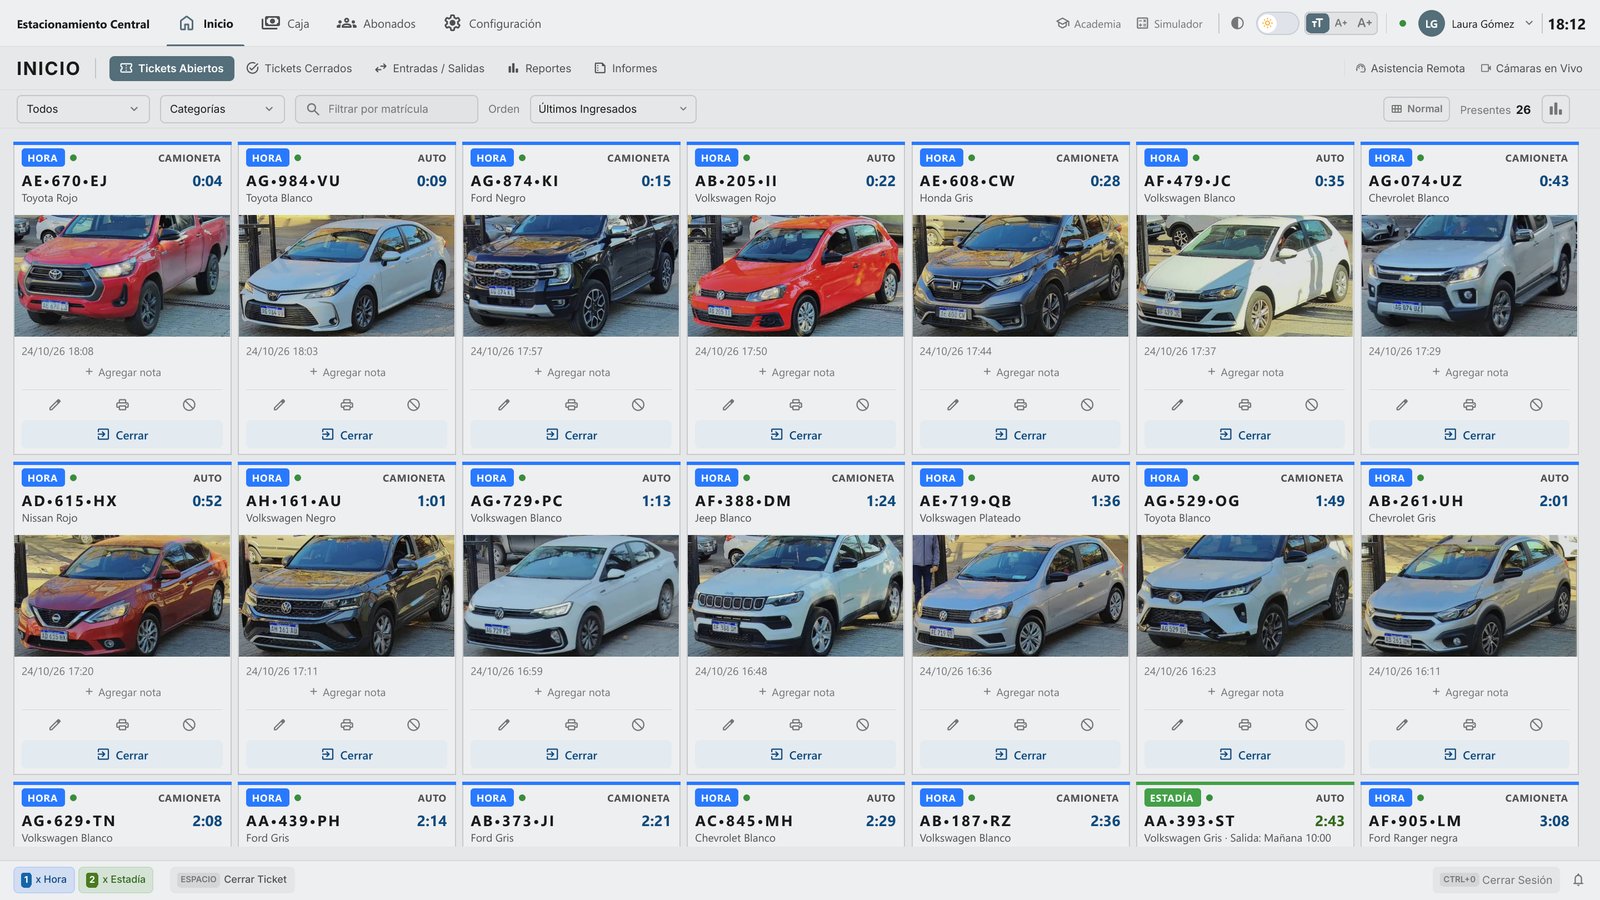Expand the Categorías dropdown
1600x900 pixels.
(x=222, y=109)
